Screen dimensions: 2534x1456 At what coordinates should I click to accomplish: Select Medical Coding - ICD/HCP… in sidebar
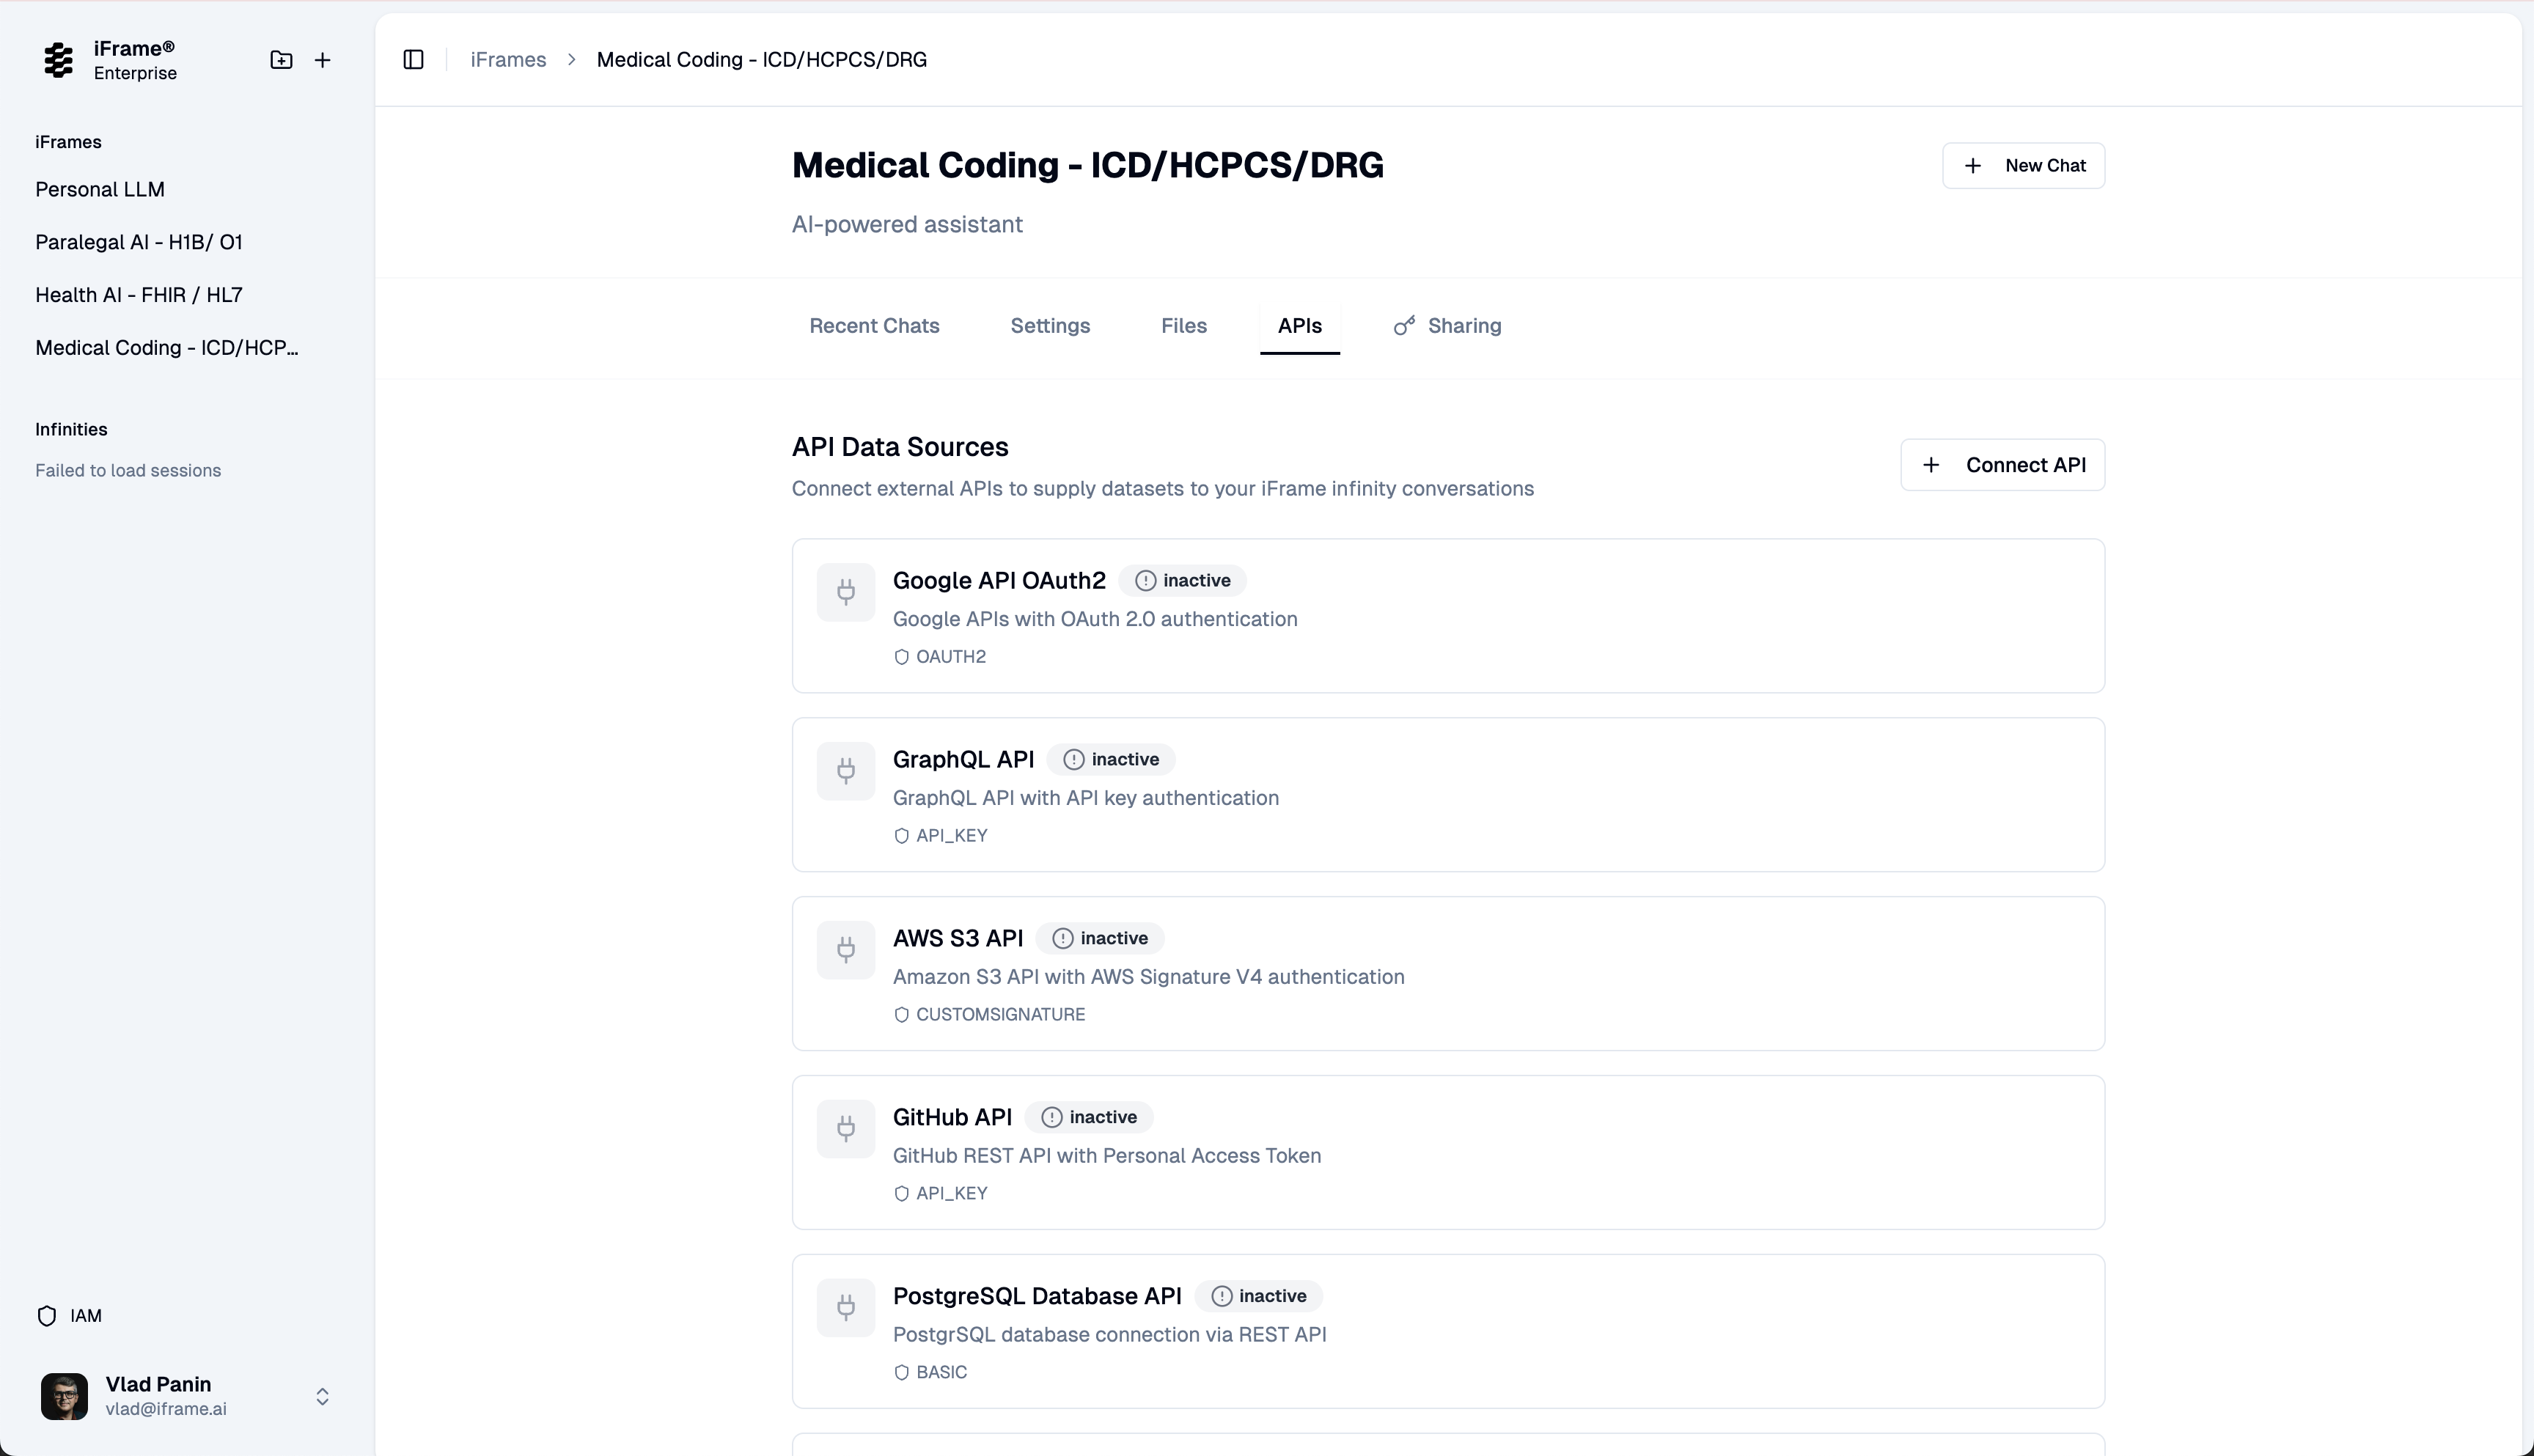click(x=167, y=348)
